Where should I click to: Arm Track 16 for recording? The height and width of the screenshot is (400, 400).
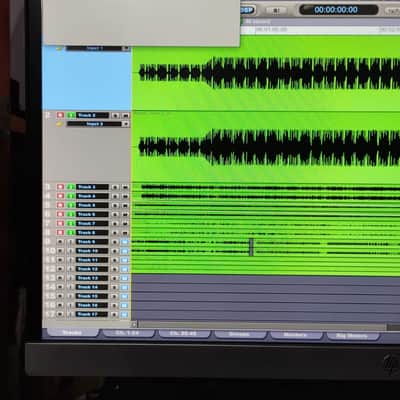pos(60,305)
